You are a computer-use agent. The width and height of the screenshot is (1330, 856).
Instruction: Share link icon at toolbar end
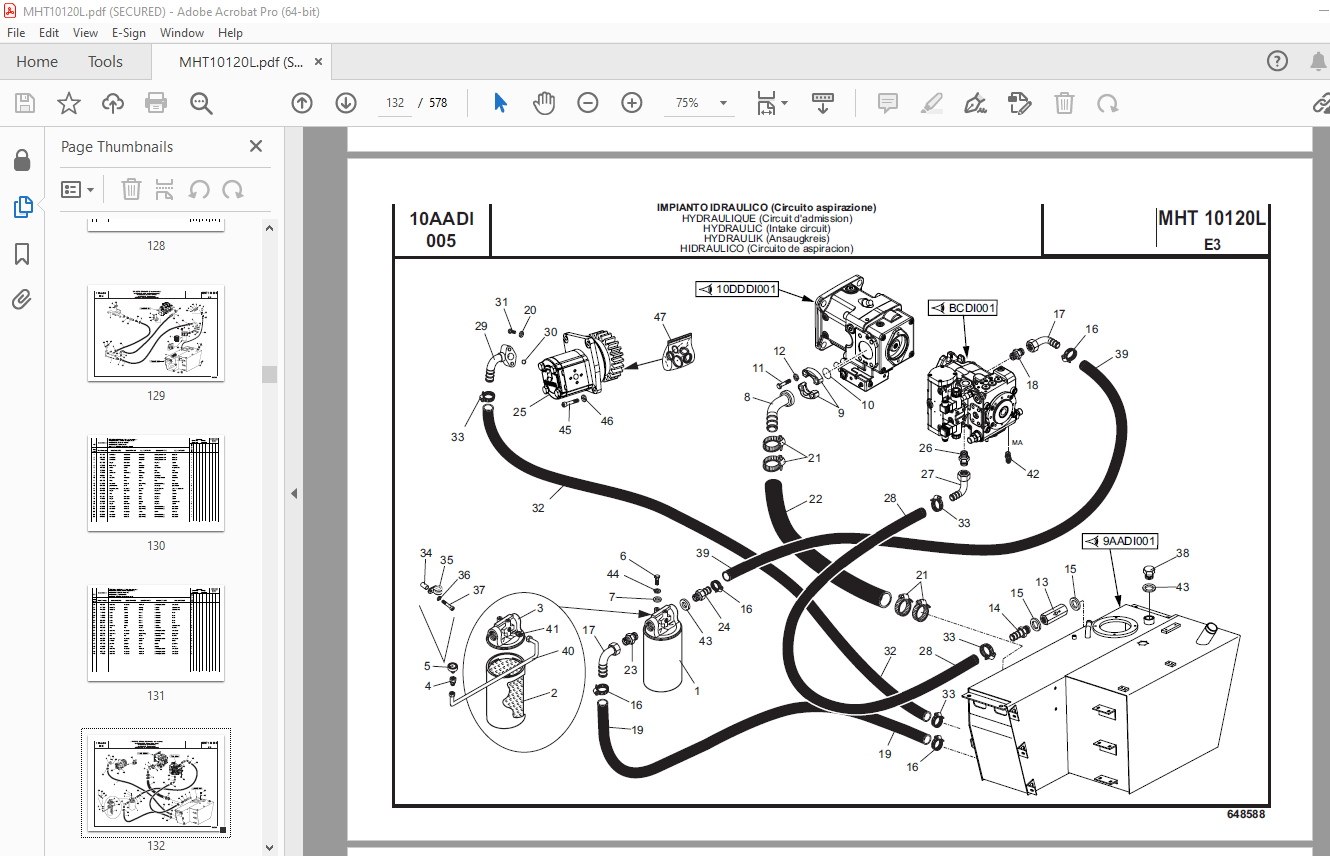pos(1321,103)
